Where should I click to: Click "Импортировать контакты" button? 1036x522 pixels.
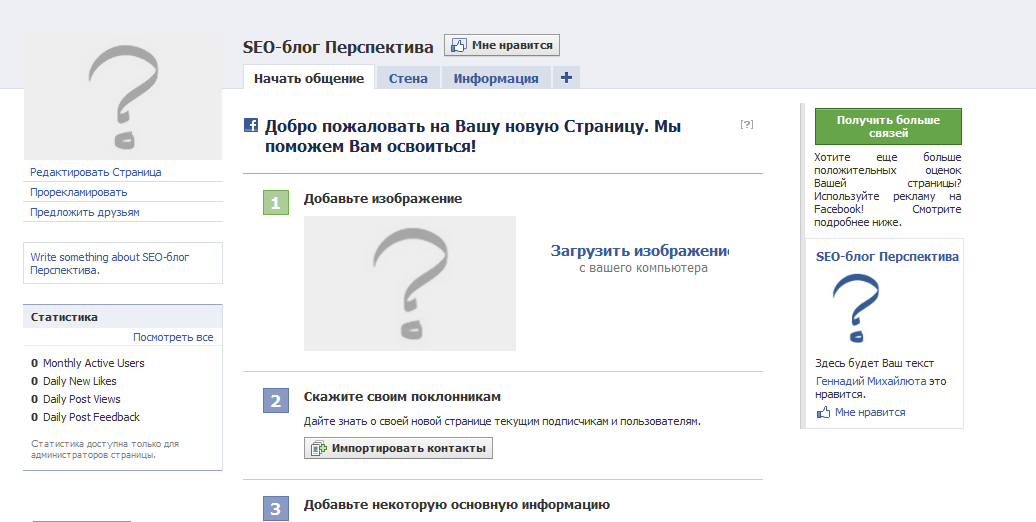point(398,448)
